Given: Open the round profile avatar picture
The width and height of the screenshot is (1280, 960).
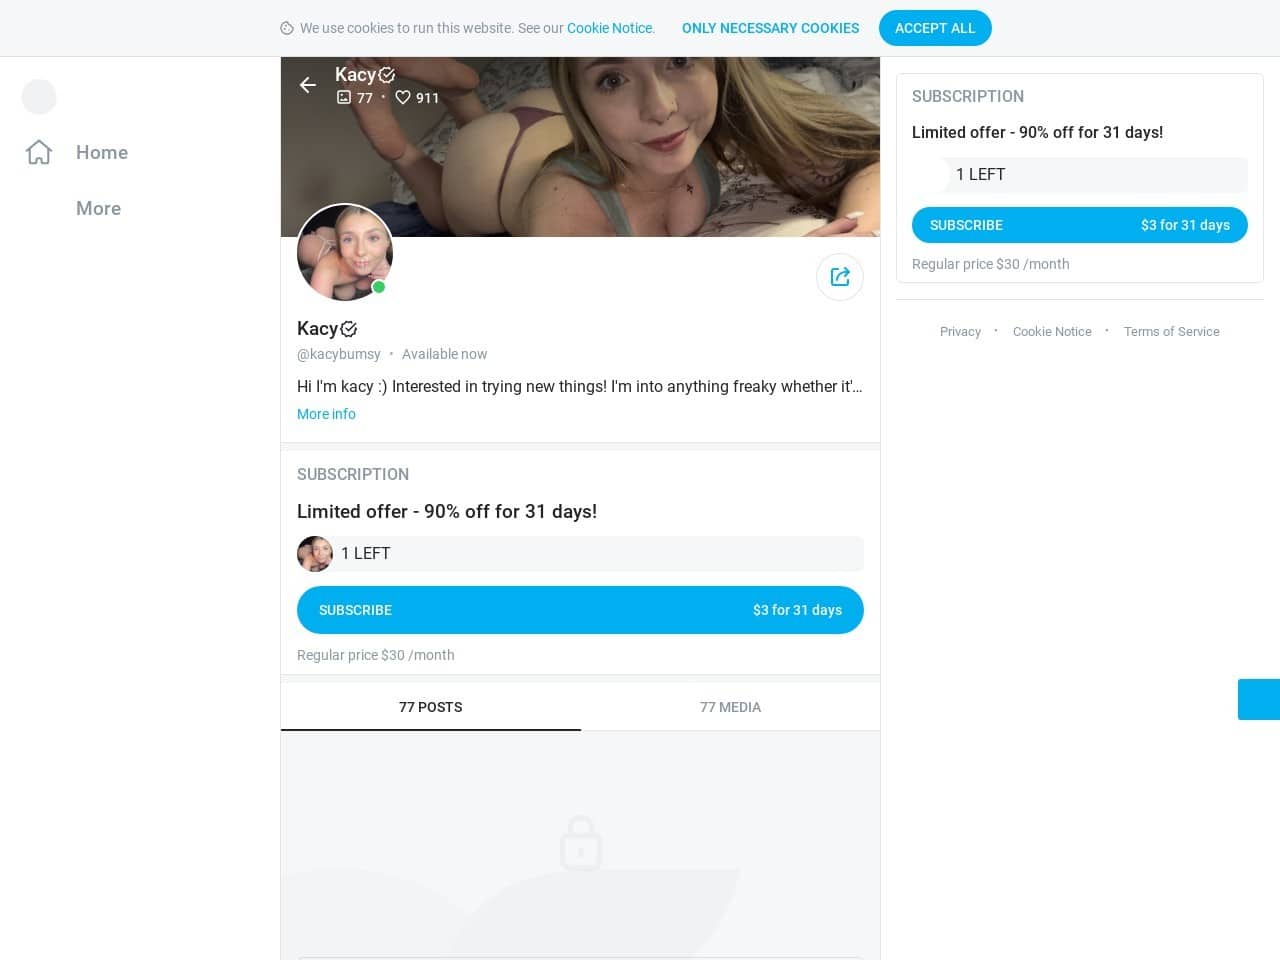Looking at the screenshot, I should pos(345,252).
